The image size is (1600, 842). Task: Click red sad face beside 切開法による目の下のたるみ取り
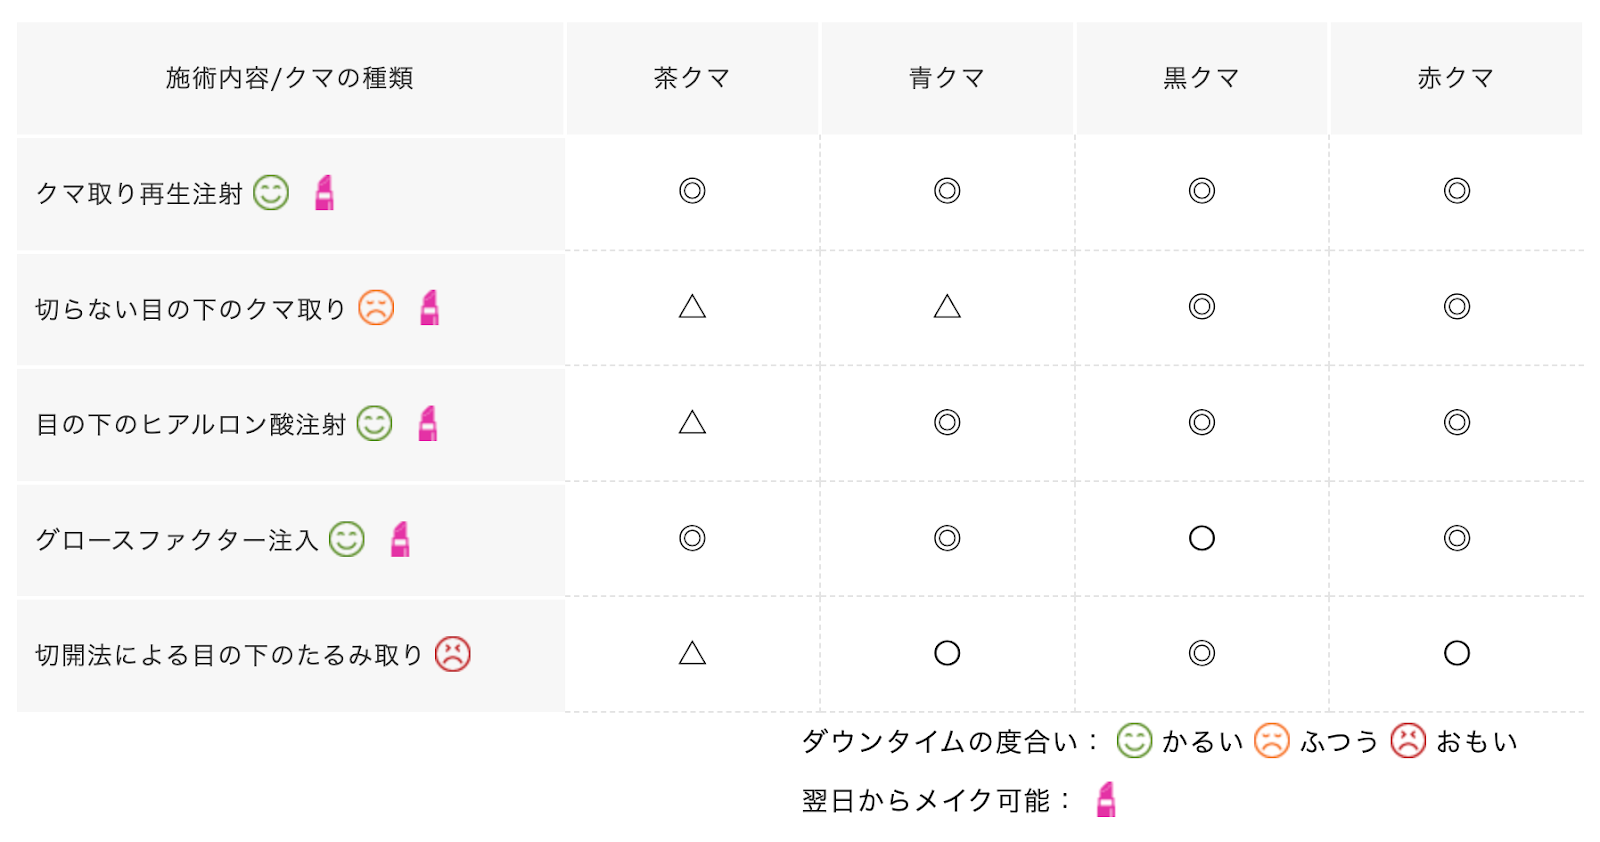coord(452,654)
